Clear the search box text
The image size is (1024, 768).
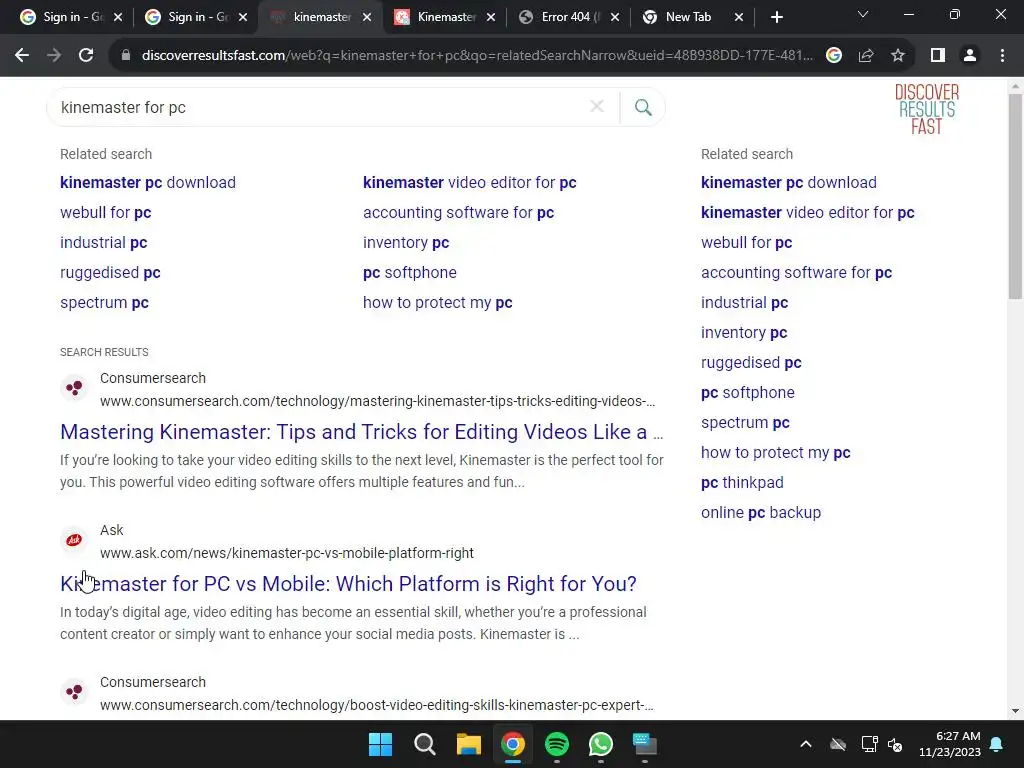[x=597, y=106]
